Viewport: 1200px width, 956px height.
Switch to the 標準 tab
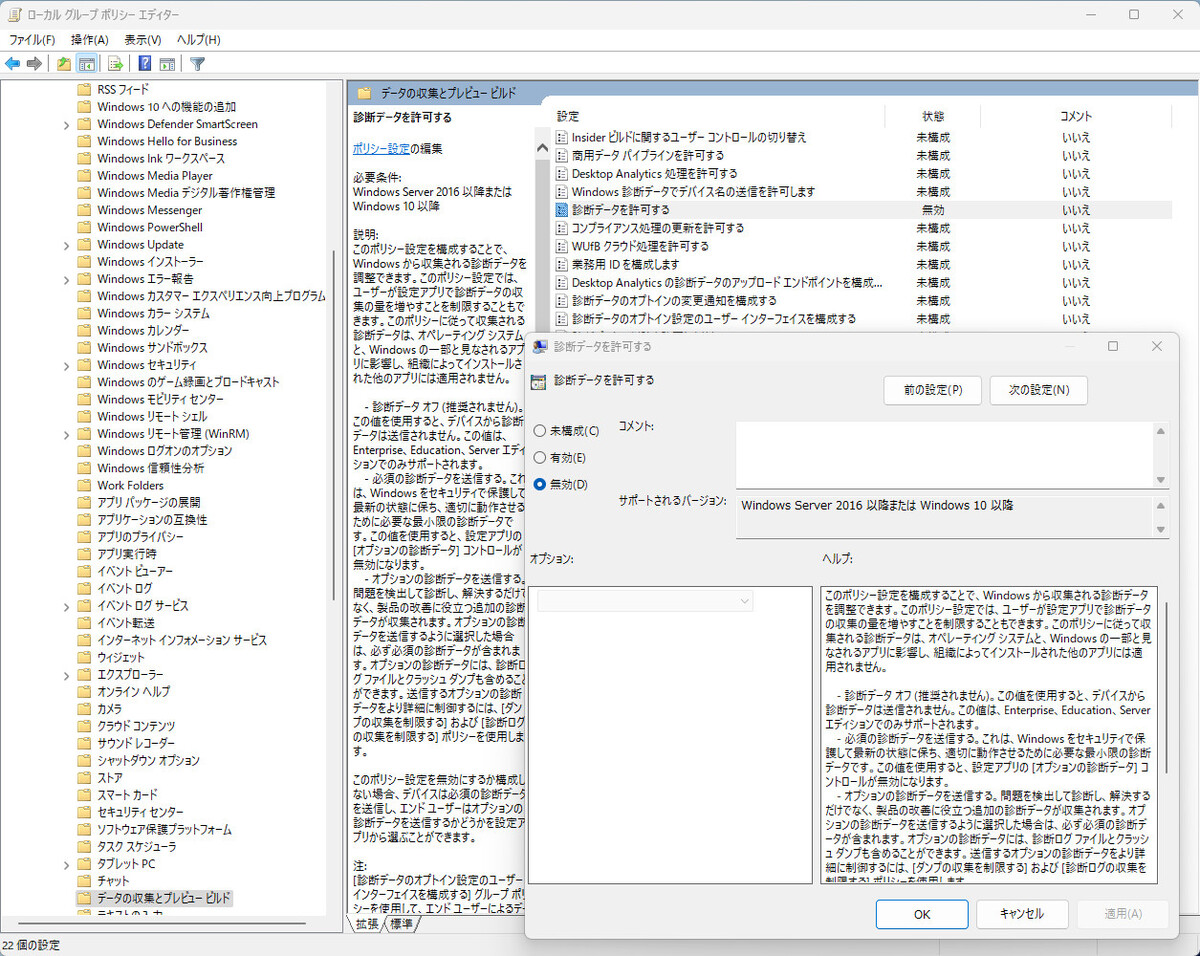coord(401,923)
